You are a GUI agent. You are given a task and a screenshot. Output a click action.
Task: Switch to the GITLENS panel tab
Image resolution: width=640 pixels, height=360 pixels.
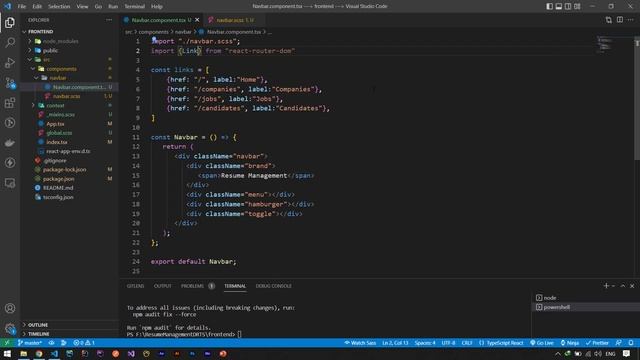click(136, 286)
